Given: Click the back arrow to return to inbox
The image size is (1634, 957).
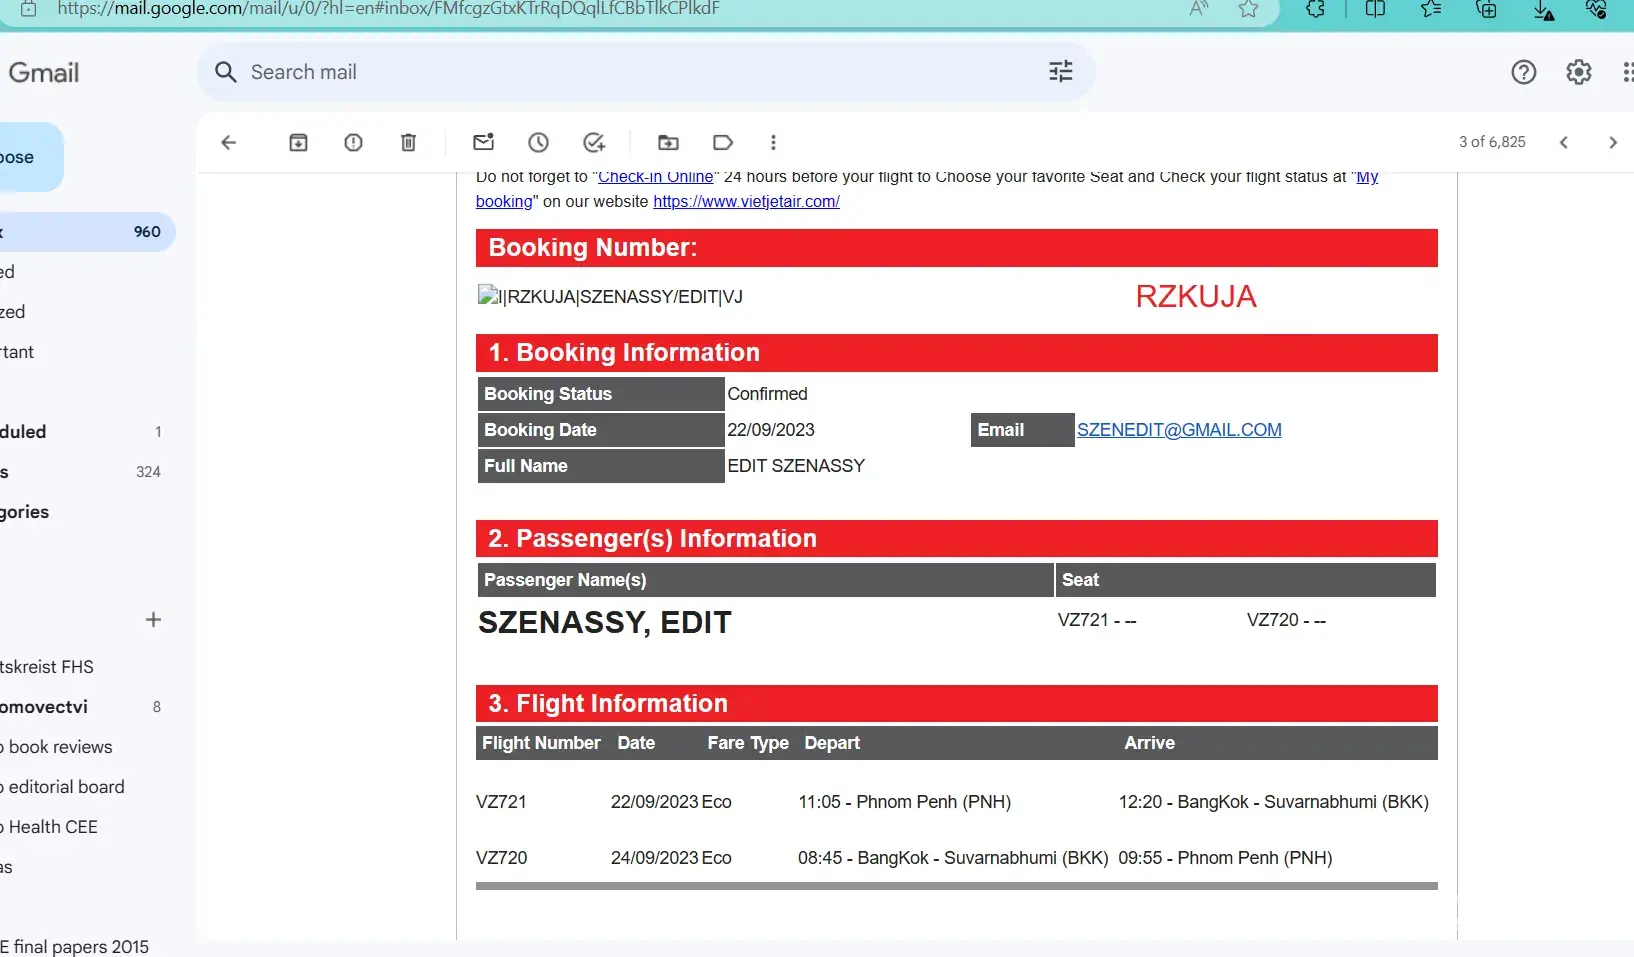Looking at the screenshot, I should 228,142.
